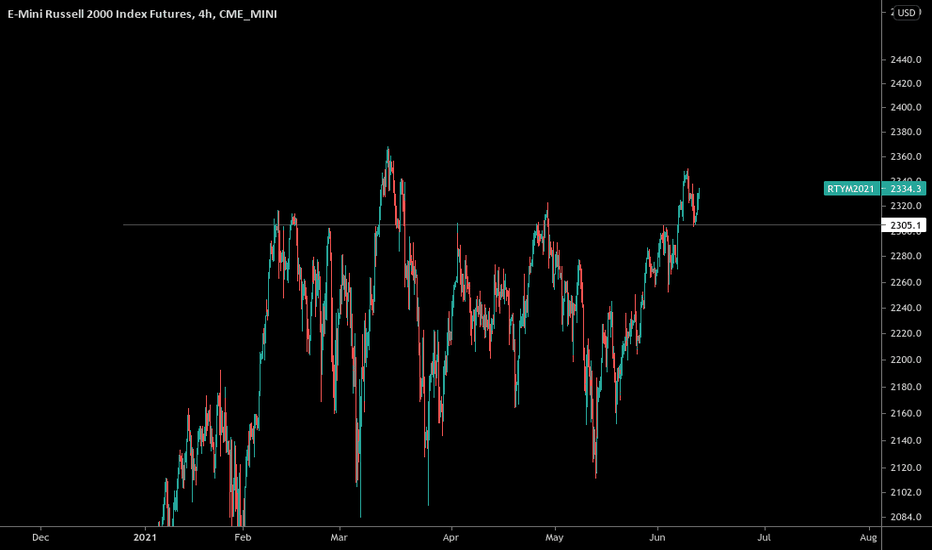Click the Jun label on time axis
Viewport: 932px width, 550px height.
[657, 538]
